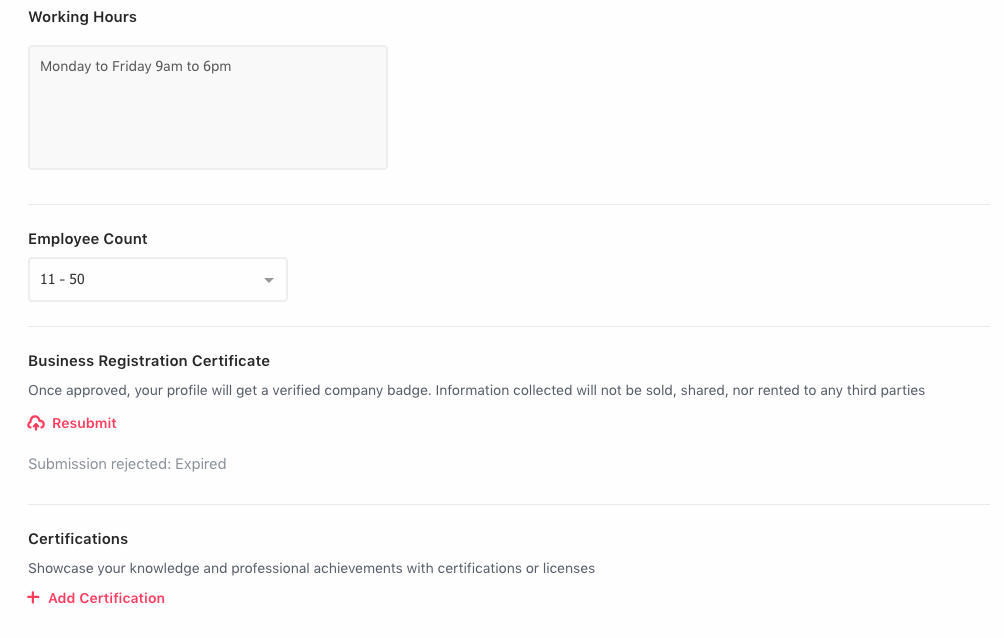Click 'third parties' in the privacy note
Image resolution: width=1004 pixels, height=638 pixels.
(x=886, y=391)
